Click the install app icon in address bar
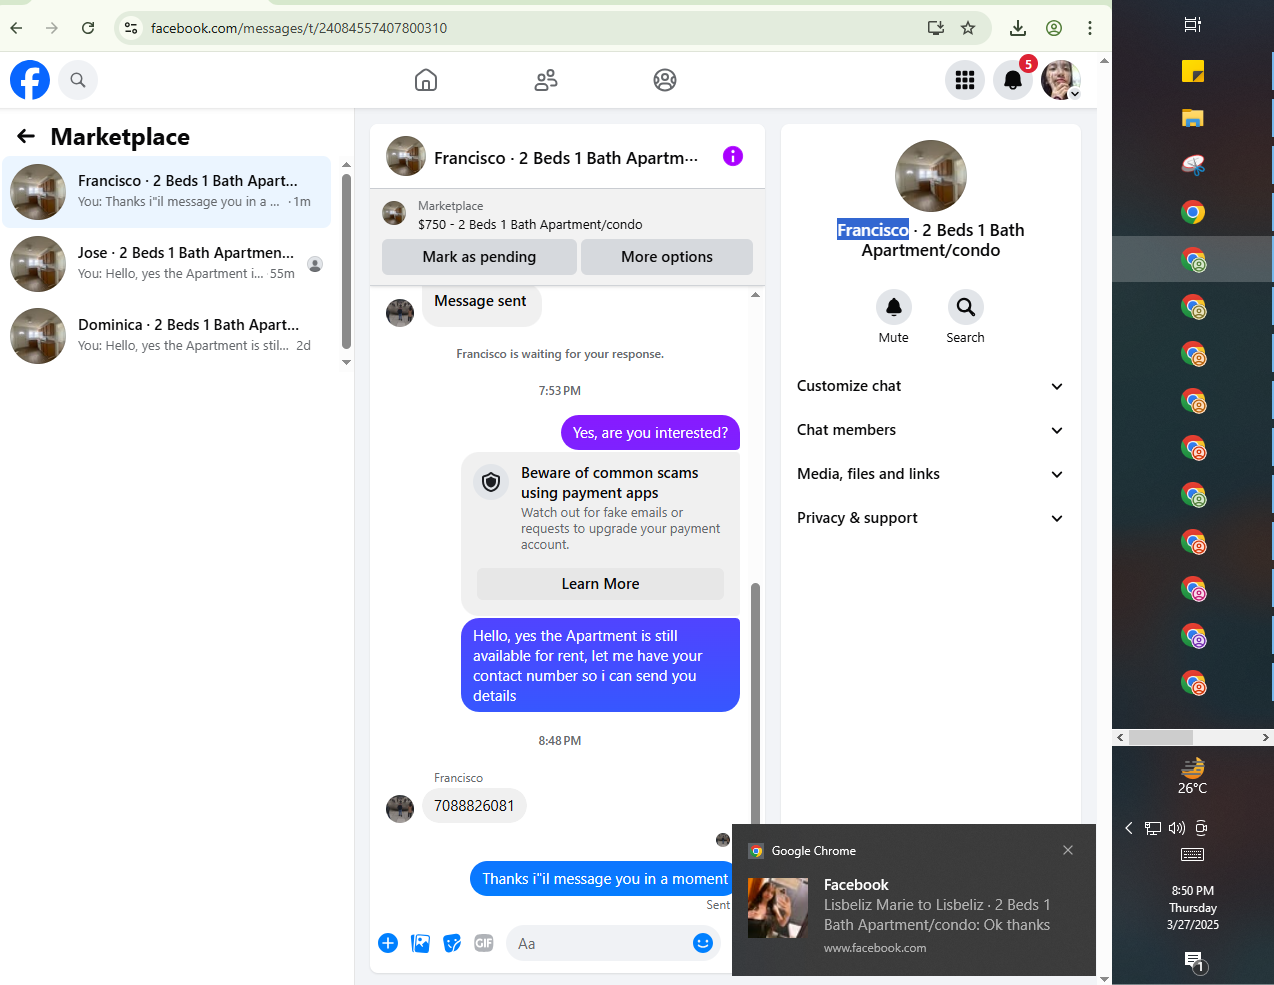Screen dimensions: 1274x985 pyautogui.click(x=936, y=28)
